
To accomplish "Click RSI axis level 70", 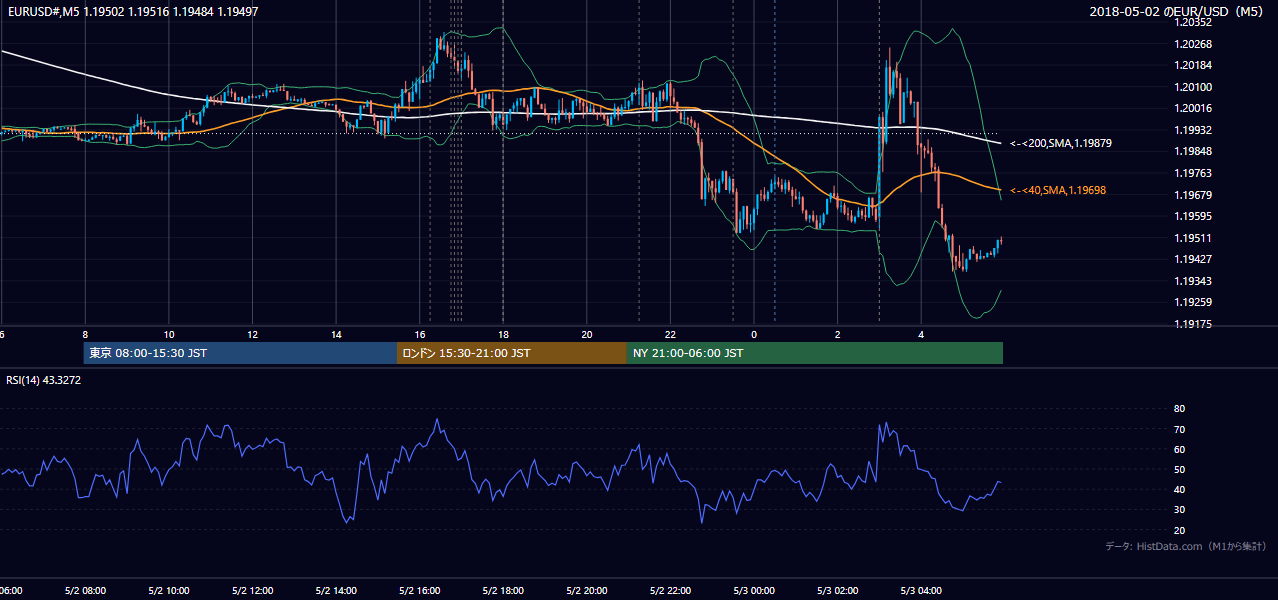I will (x=1180, y=429).
